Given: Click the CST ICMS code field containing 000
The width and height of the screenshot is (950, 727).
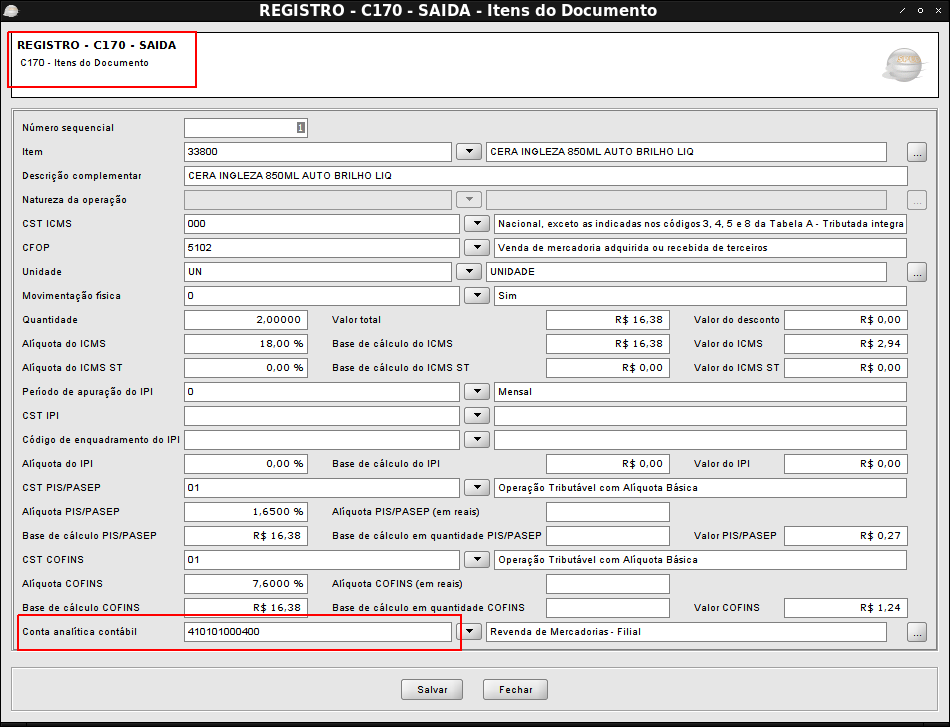Looking at the screenshot, I should [322, 224].
